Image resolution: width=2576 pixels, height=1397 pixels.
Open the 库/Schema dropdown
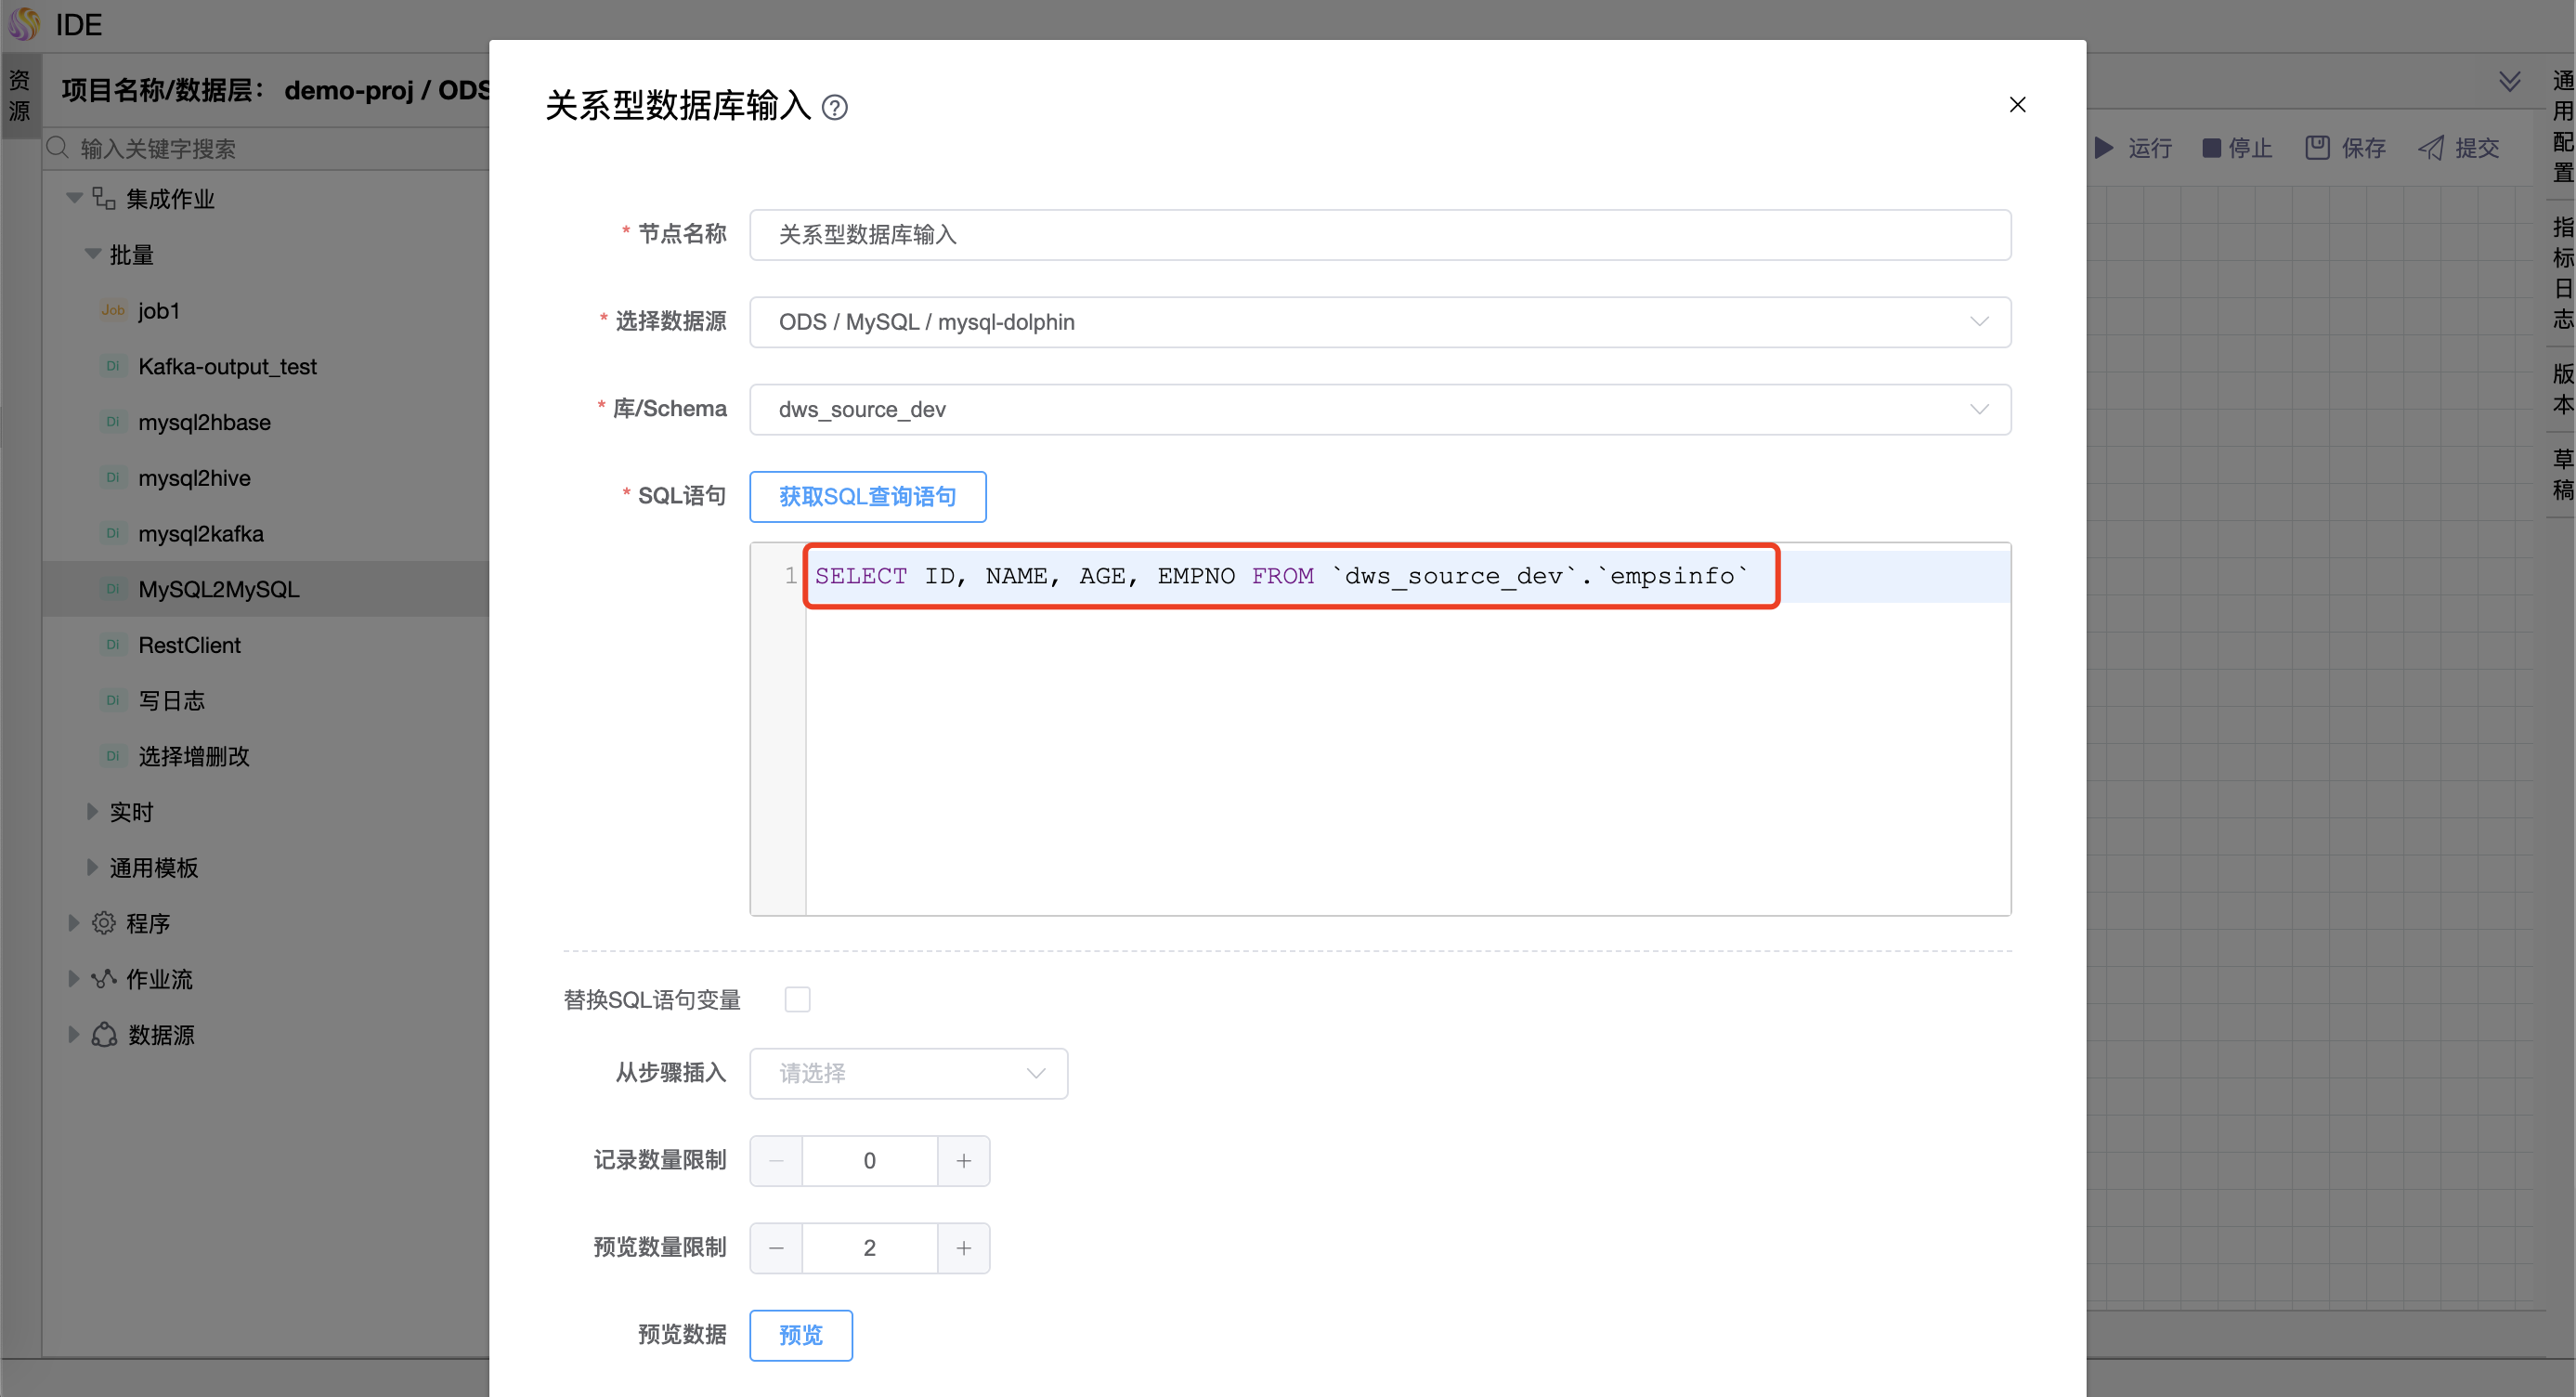1980,409
